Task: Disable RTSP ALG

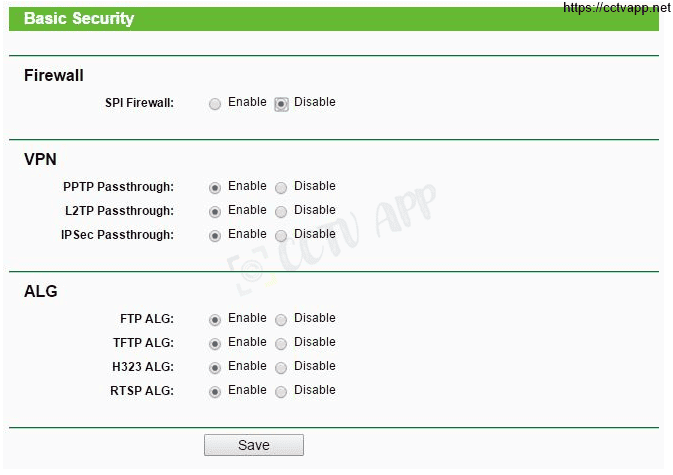Action: pos(281,391)
